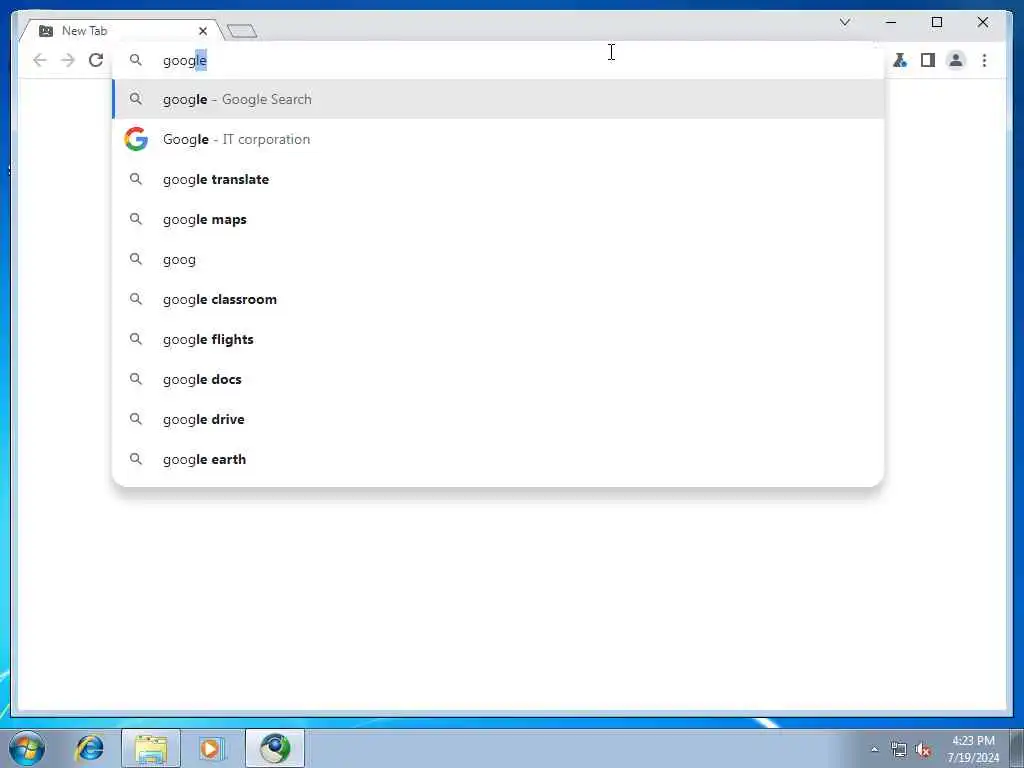Click the address bar containing 'google'

(498, 60)
